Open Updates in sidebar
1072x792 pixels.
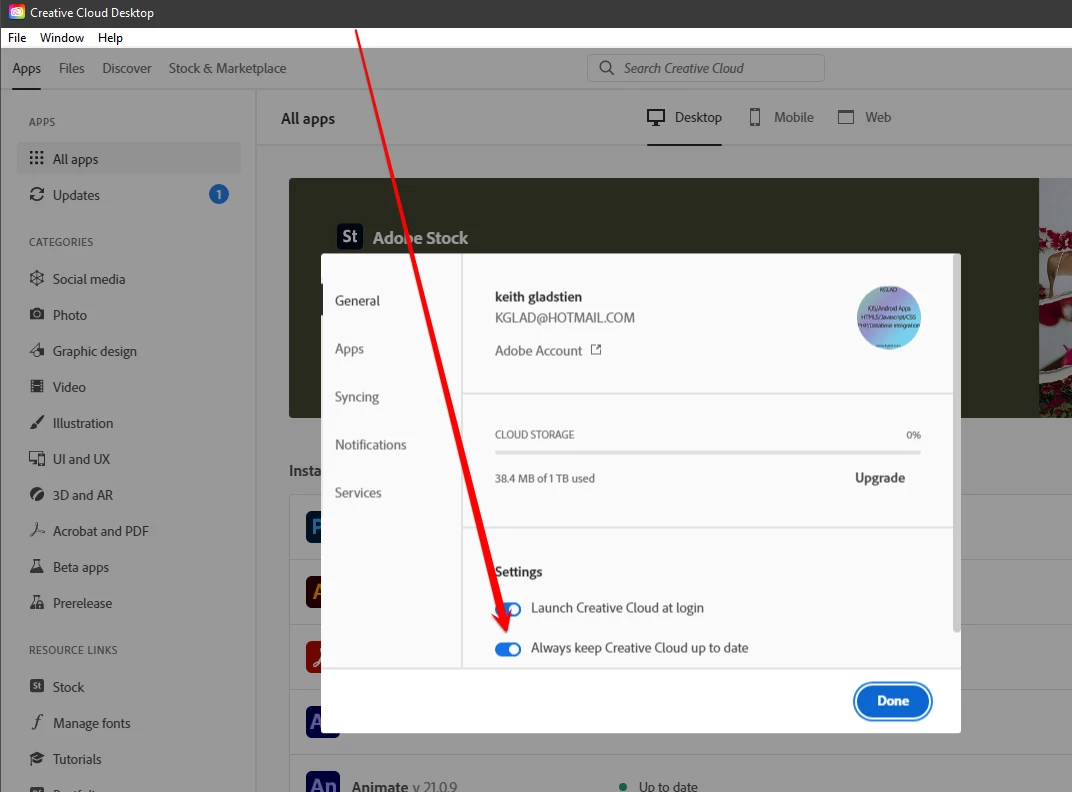(x=129, y=195)
